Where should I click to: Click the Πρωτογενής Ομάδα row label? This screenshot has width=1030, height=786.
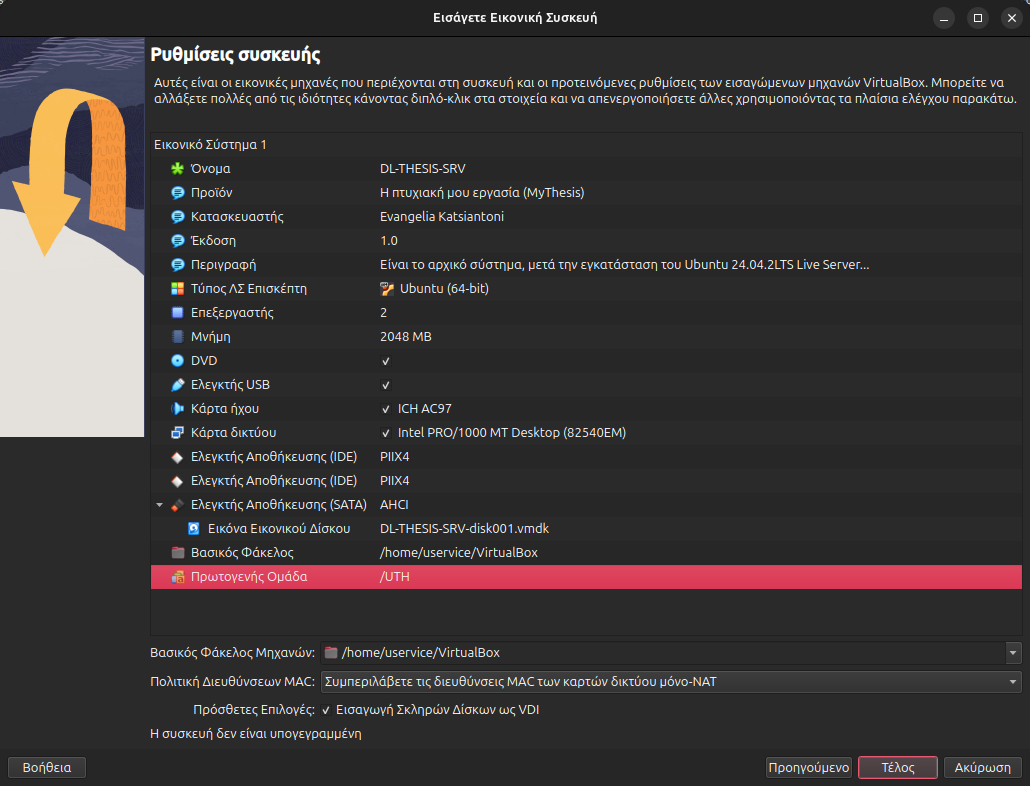249,577
